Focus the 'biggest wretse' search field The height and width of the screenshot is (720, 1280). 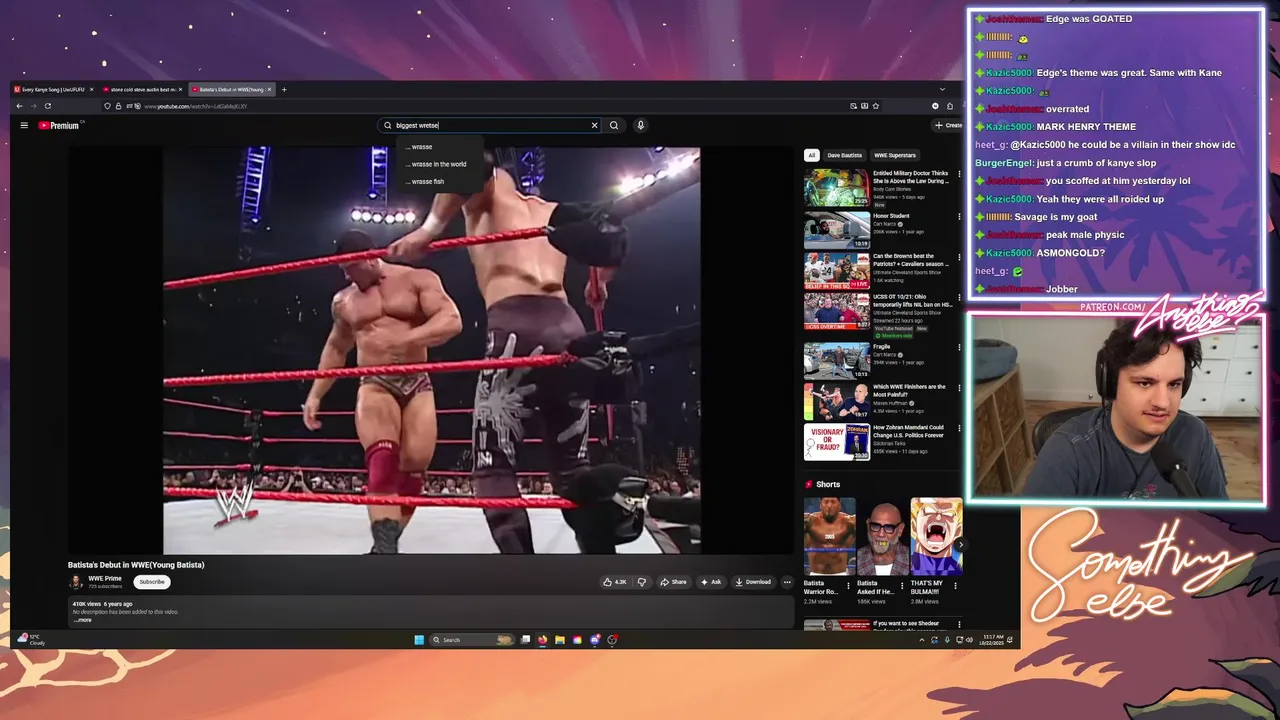pos(488,125)
